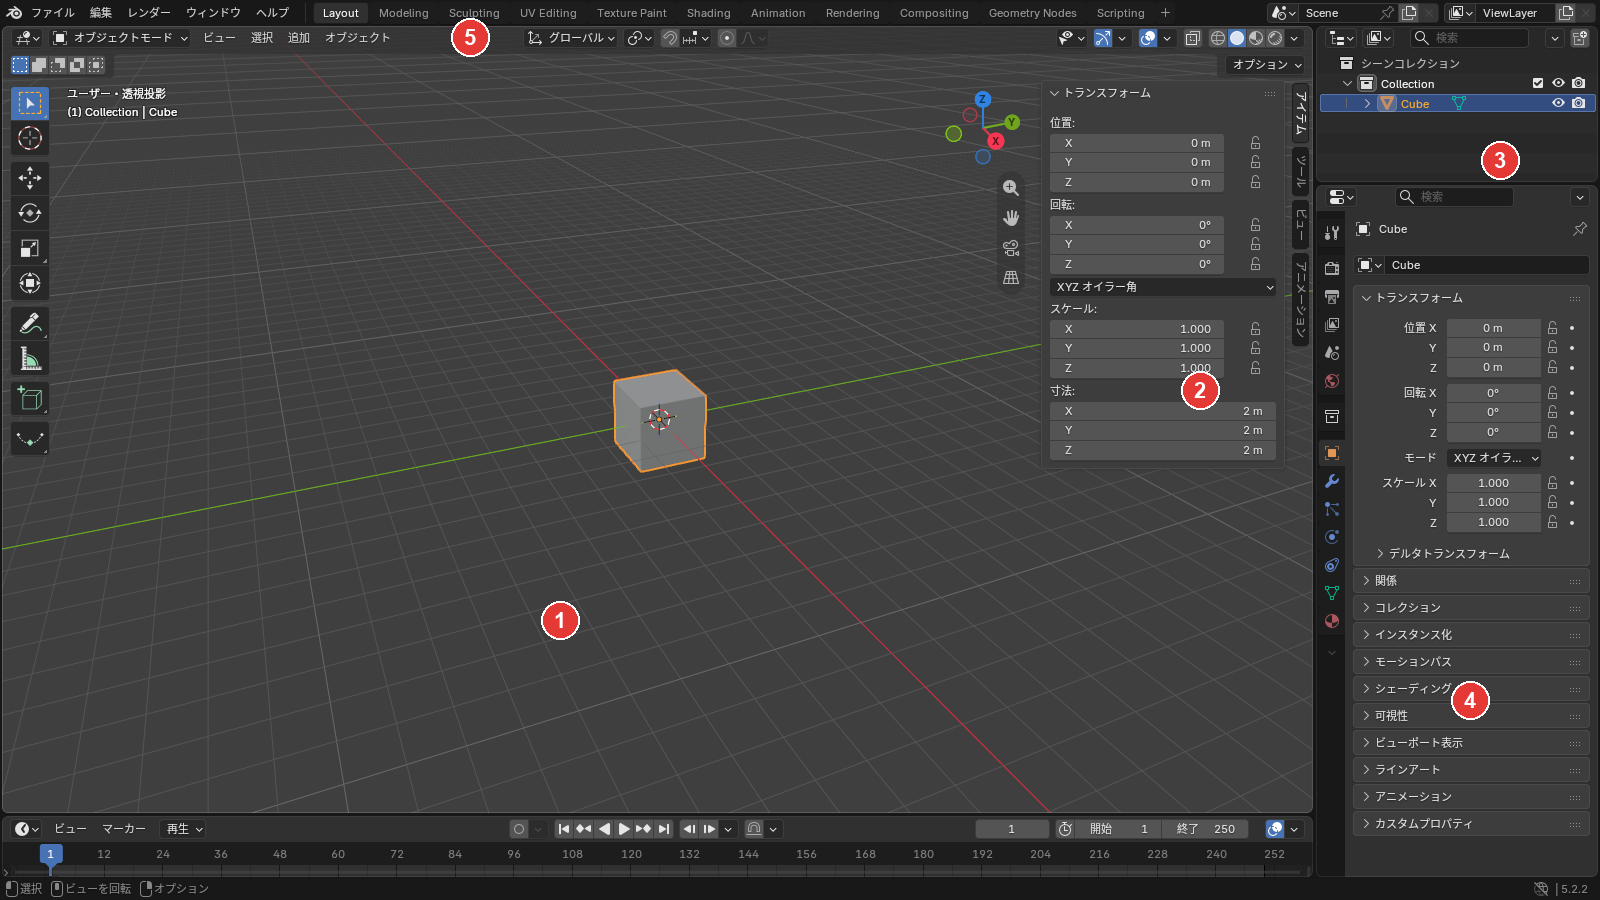Click the current frame number field

1012,829
